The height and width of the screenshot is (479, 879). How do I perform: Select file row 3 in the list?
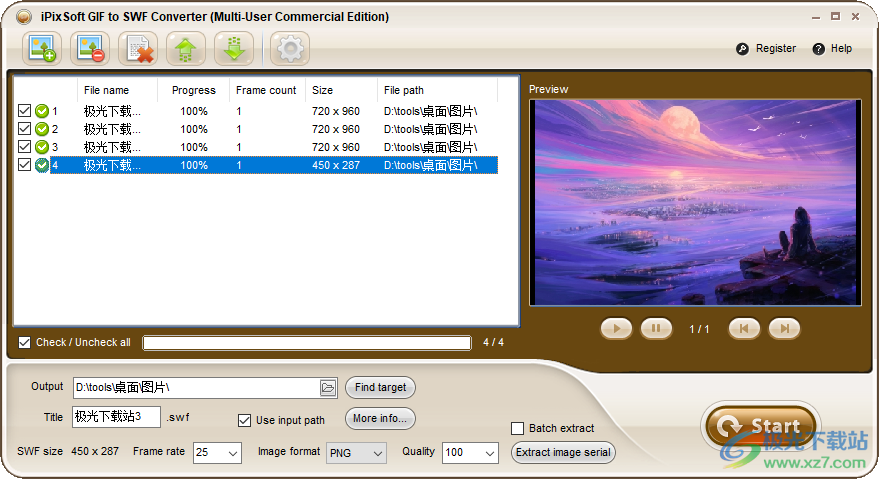click(x=274, y=147)
